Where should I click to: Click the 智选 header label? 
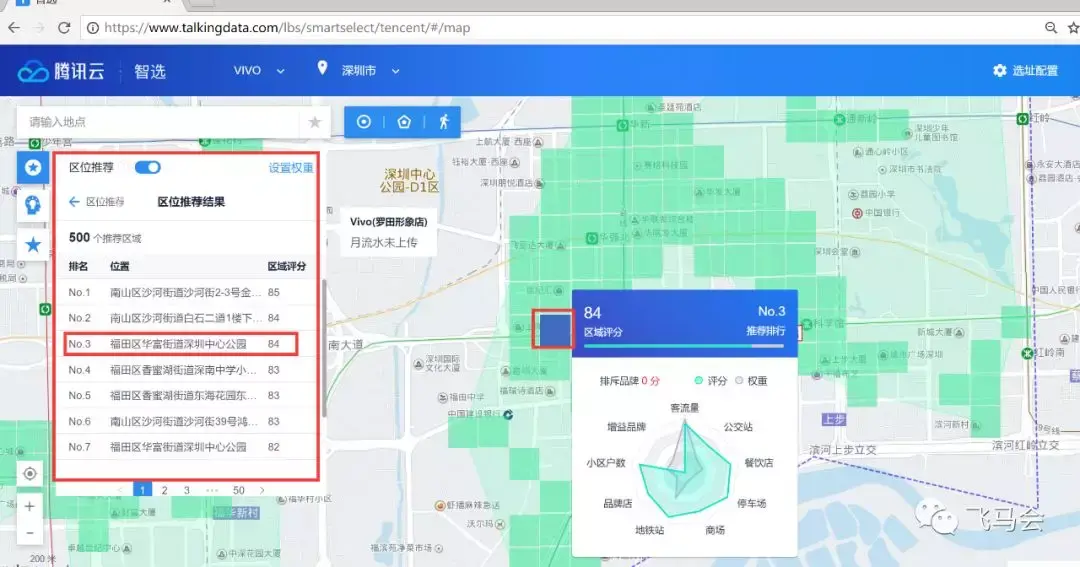(x=150, y=71)
